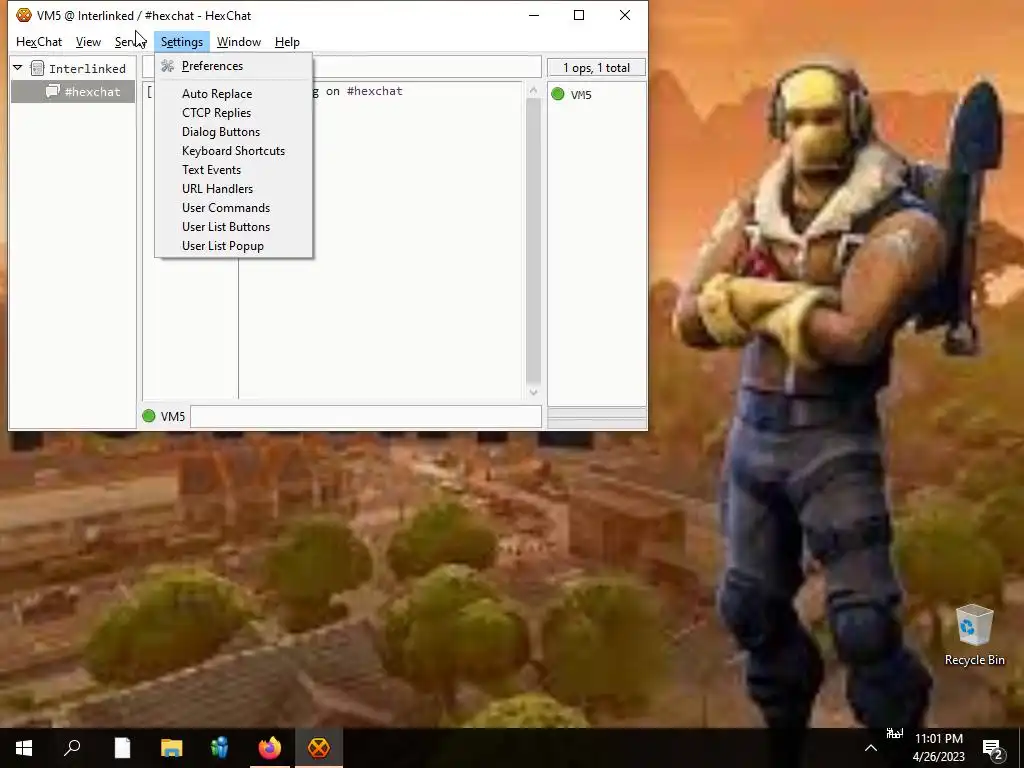The width and height of the screenshot is (1024, 768).
Task: Open the View menu
Action: [x=88, y=42]
